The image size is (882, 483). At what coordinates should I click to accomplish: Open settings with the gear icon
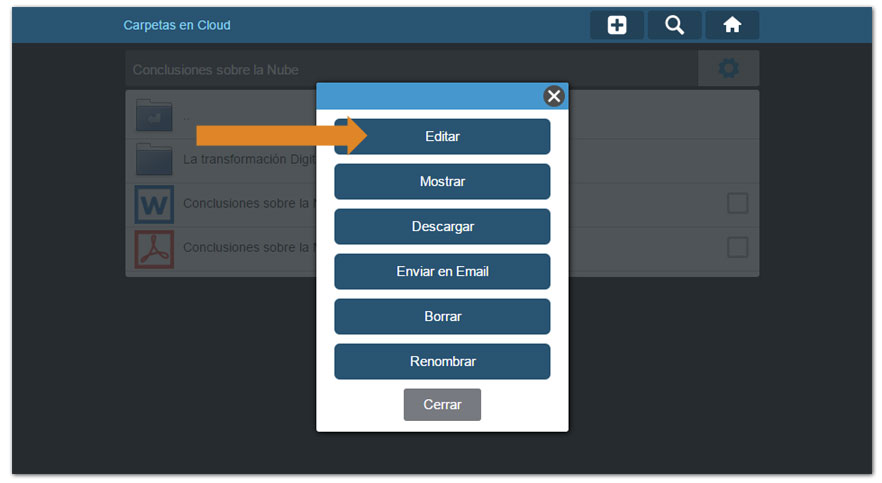tap(728, 69)
